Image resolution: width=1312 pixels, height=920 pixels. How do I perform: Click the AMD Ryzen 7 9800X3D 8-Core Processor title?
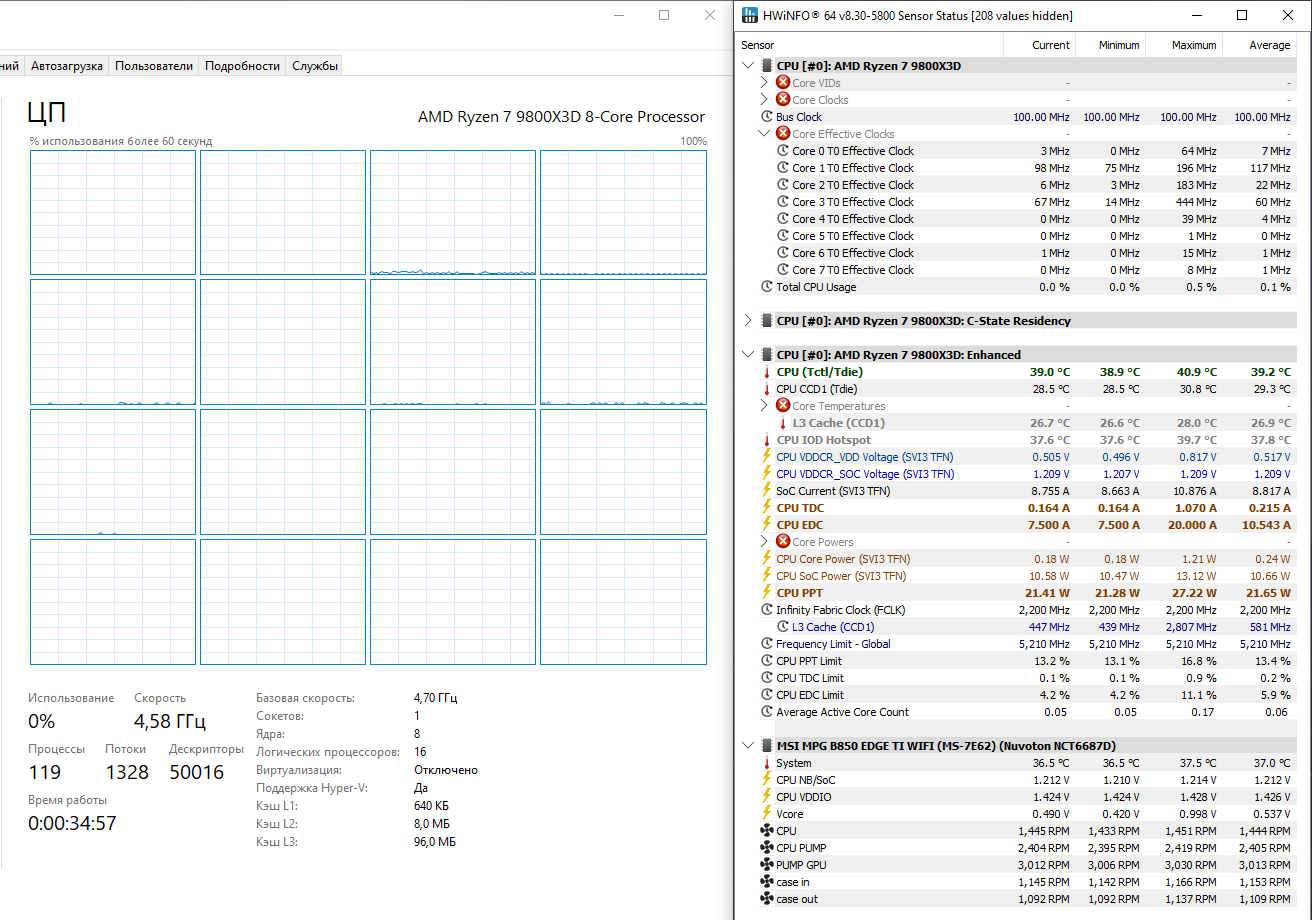561,117
